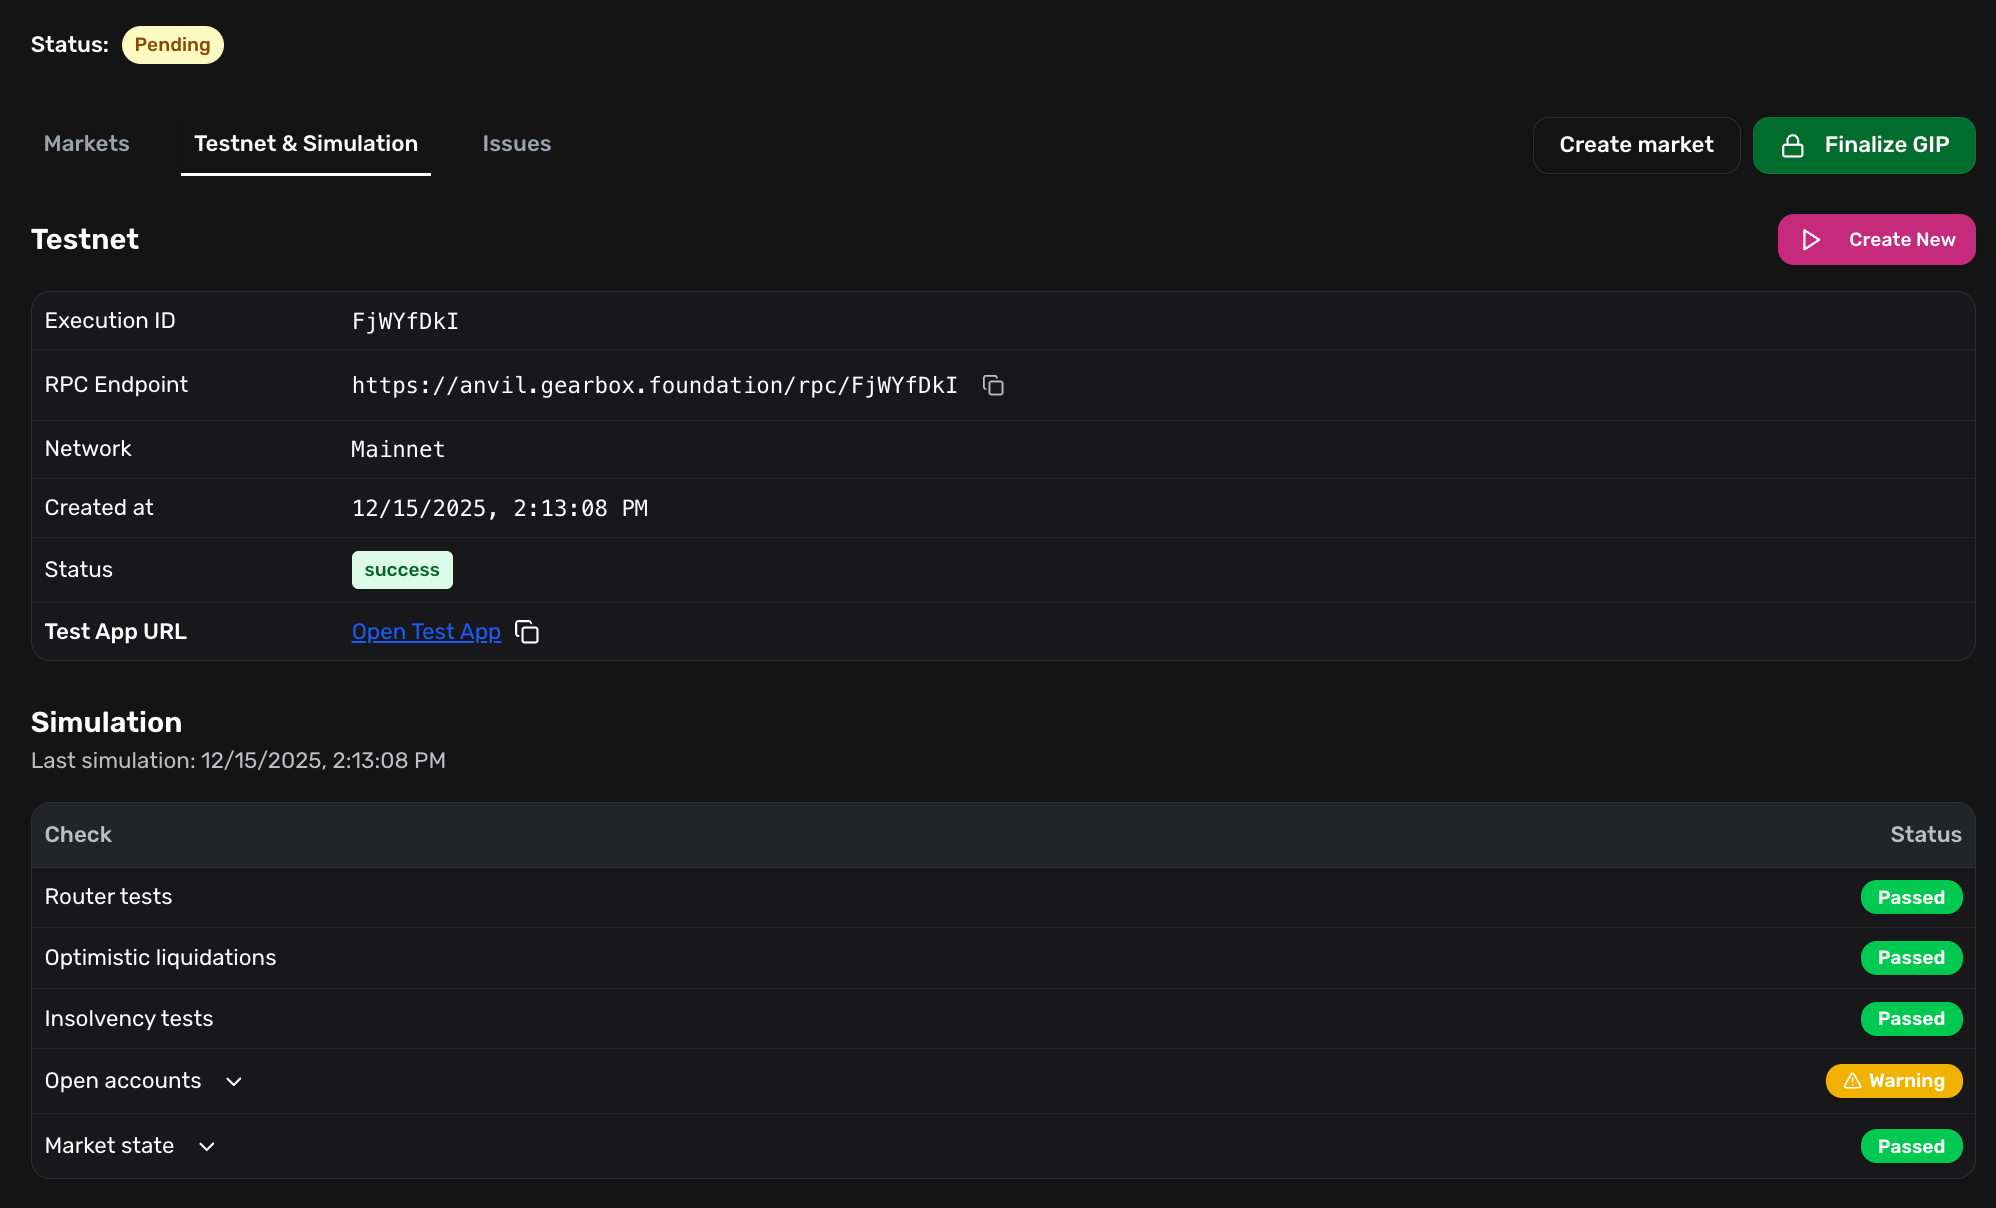Click the Create market button
This screenshot has height=1208, width=1996.
[x=1636, y=145]
